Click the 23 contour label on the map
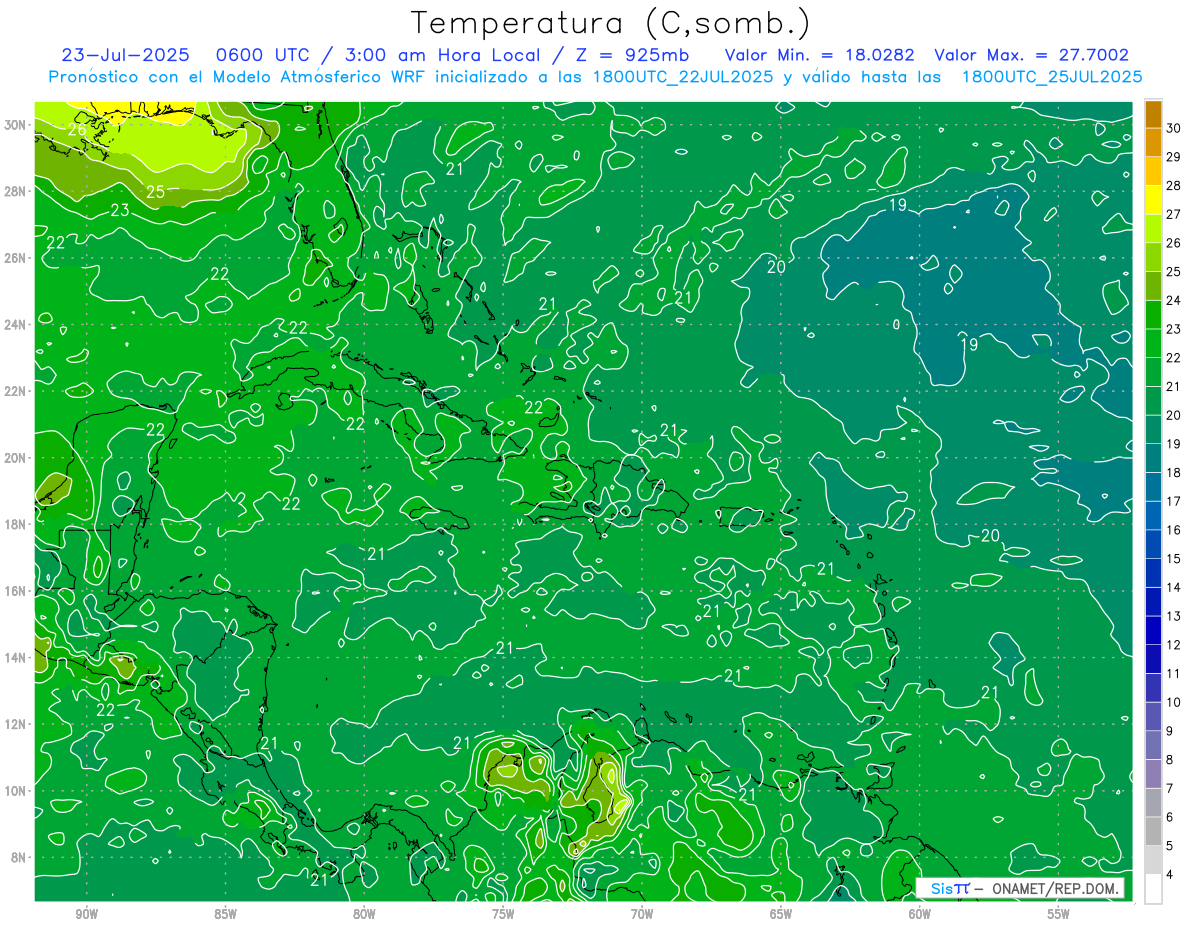This screenshot has height=927, width=1200. point(119,210)
